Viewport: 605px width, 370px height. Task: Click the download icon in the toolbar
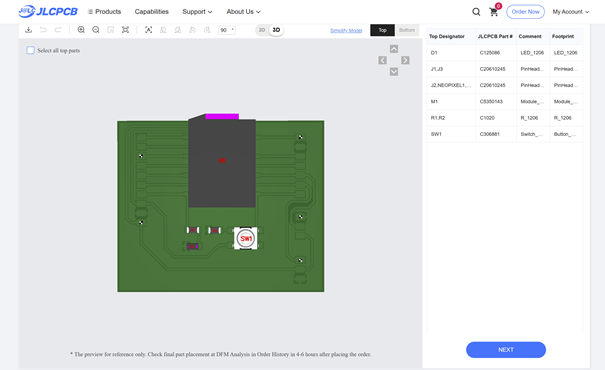tap(29, 30)
